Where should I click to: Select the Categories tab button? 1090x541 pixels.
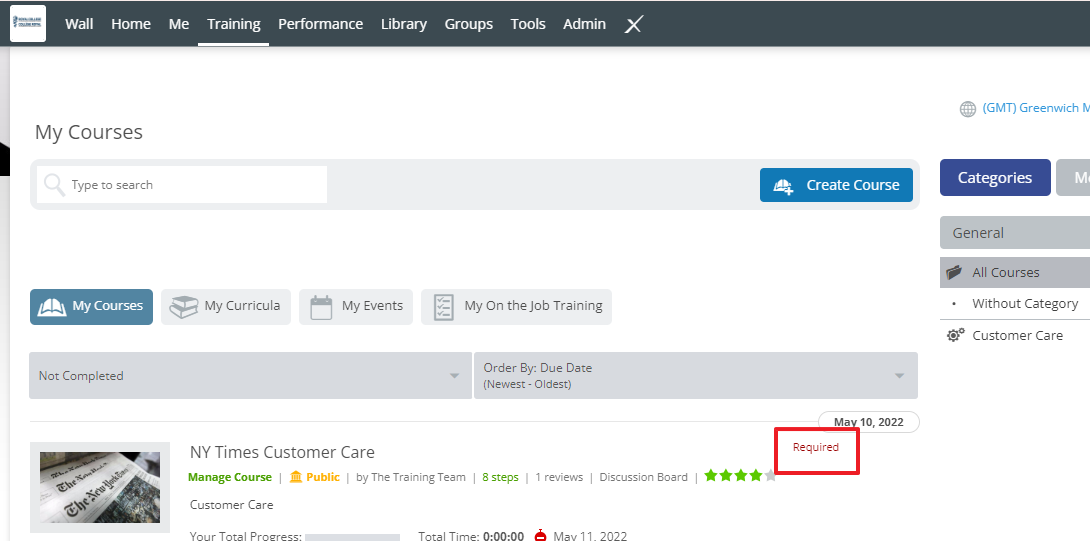[x=995, y=177]
